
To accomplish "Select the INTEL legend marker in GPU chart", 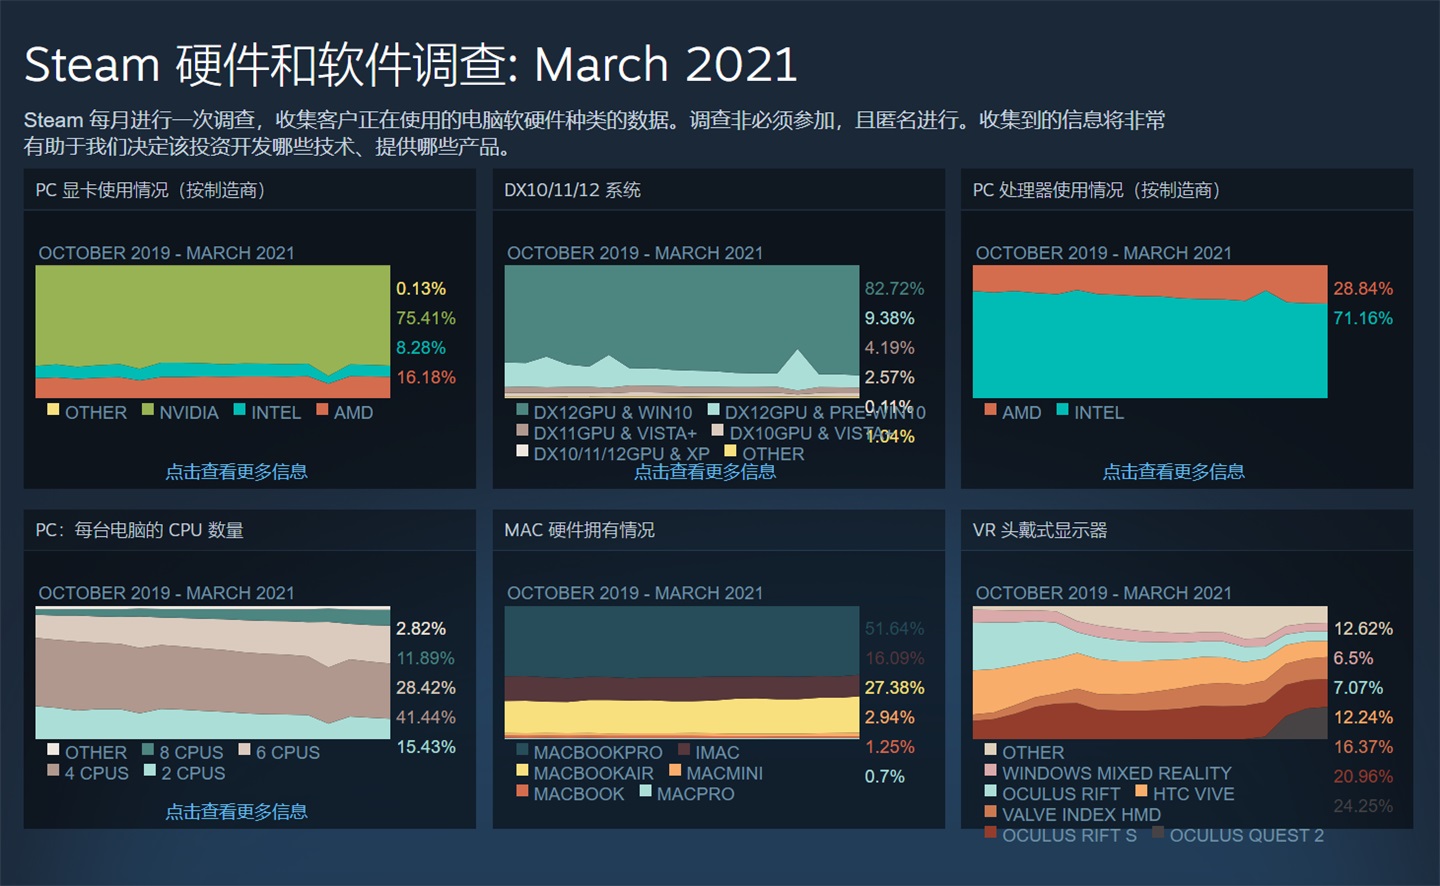I will [x=241, y=411].
